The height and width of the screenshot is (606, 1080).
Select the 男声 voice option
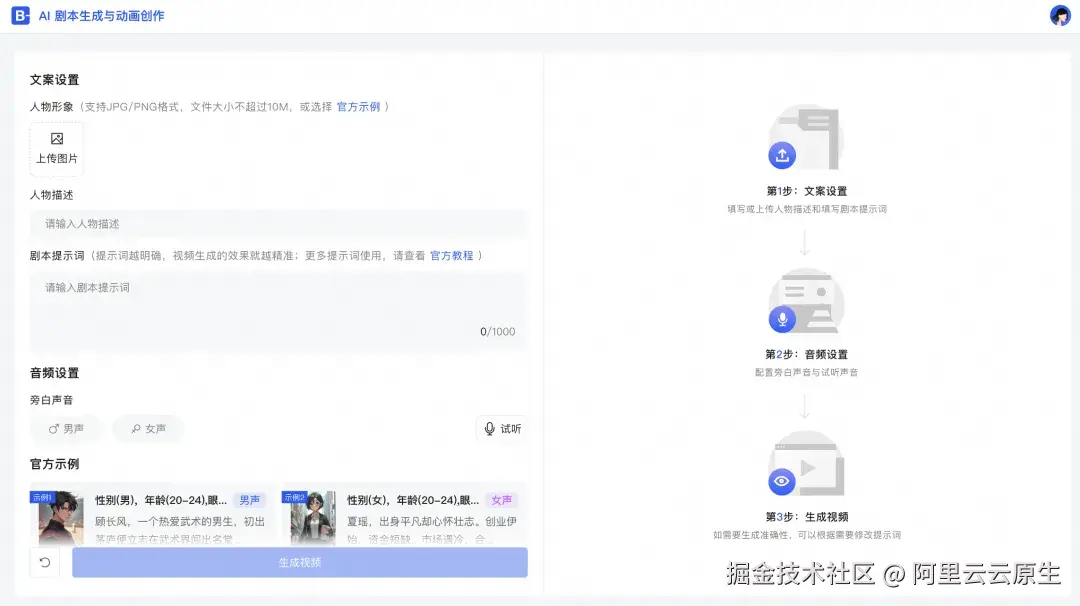coord(67,428)
